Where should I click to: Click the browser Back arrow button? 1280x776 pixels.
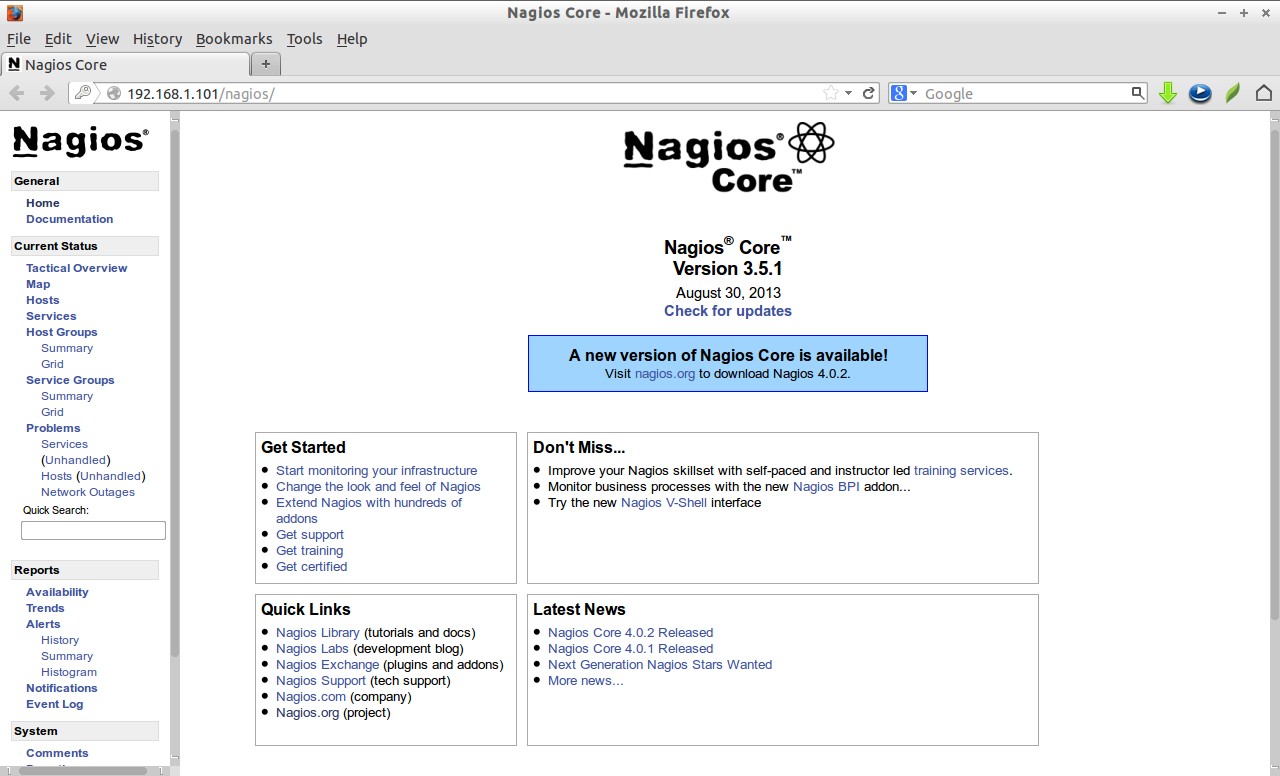[x=17, y=93]
